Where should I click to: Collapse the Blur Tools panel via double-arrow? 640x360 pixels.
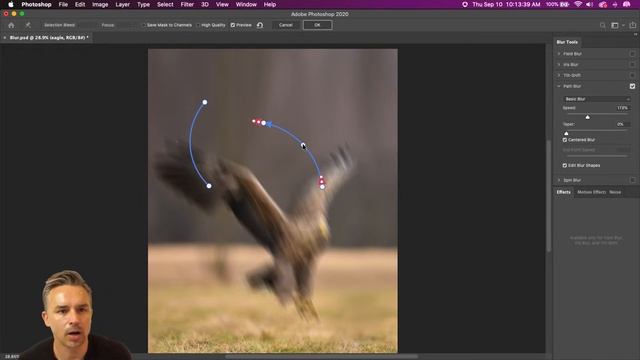635,34
